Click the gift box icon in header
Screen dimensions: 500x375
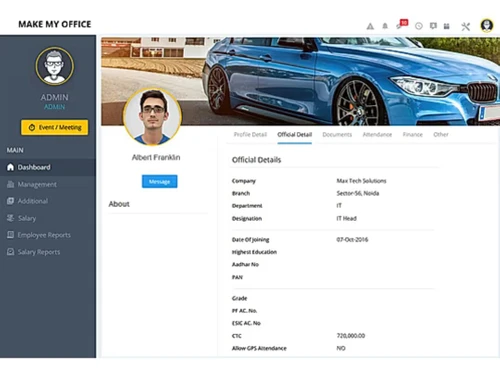pyautogui.click(x=447, y=26)
